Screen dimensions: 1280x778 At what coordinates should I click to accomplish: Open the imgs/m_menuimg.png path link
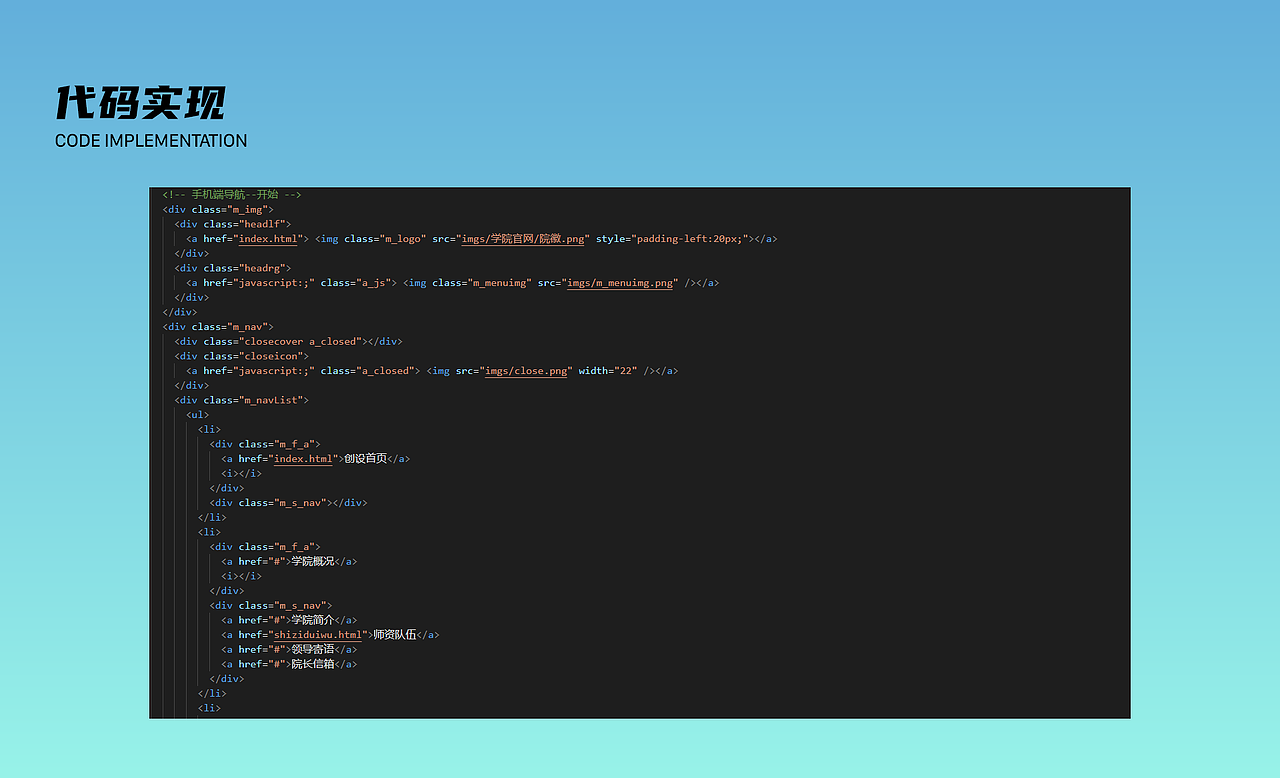[x=620, y=283]
